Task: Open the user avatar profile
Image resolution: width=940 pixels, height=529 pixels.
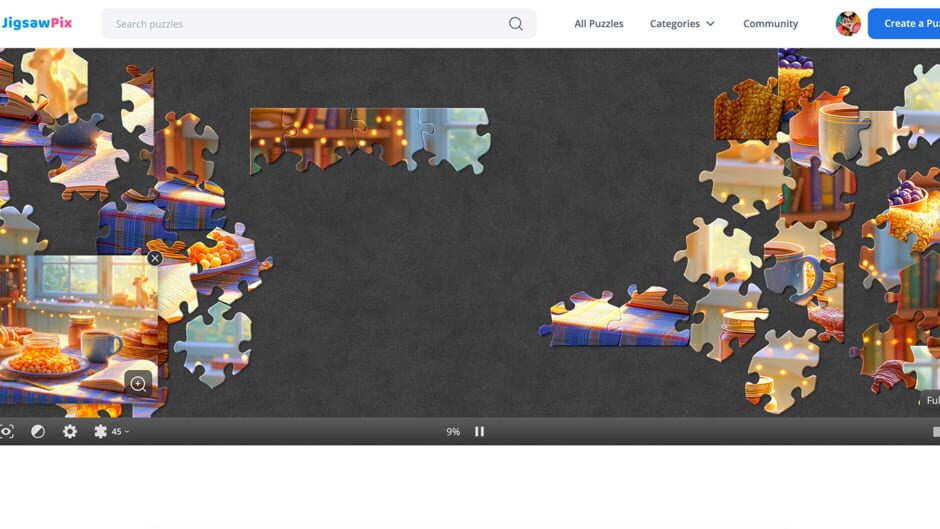Action: click(x=848, y=23)
